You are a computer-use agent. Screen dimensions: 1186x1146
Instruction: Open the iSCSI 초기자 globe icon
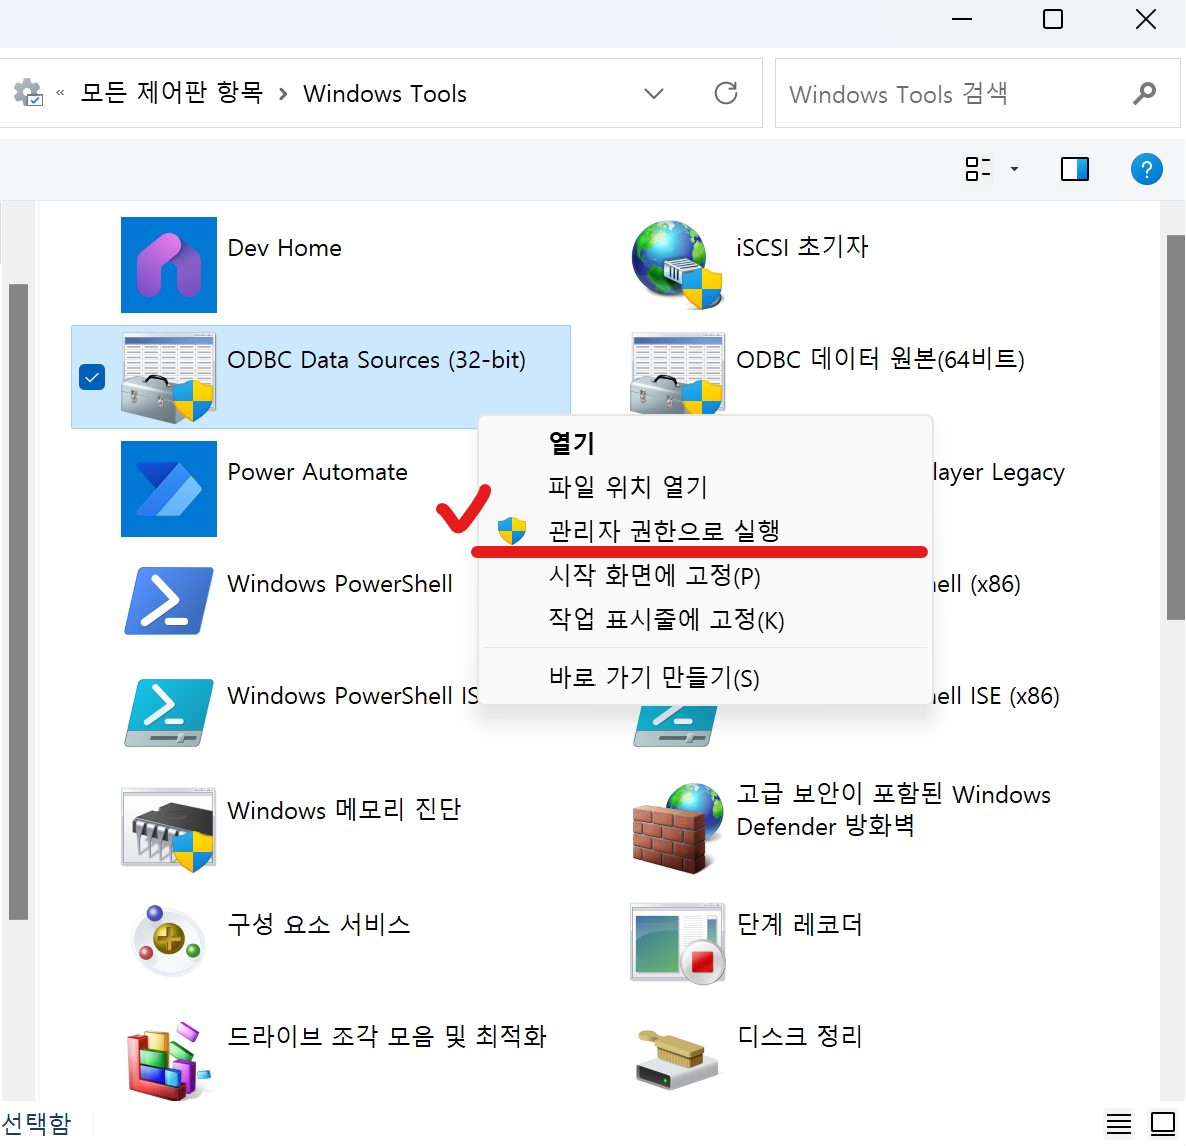pyautogui.click(x=677, y=265)
